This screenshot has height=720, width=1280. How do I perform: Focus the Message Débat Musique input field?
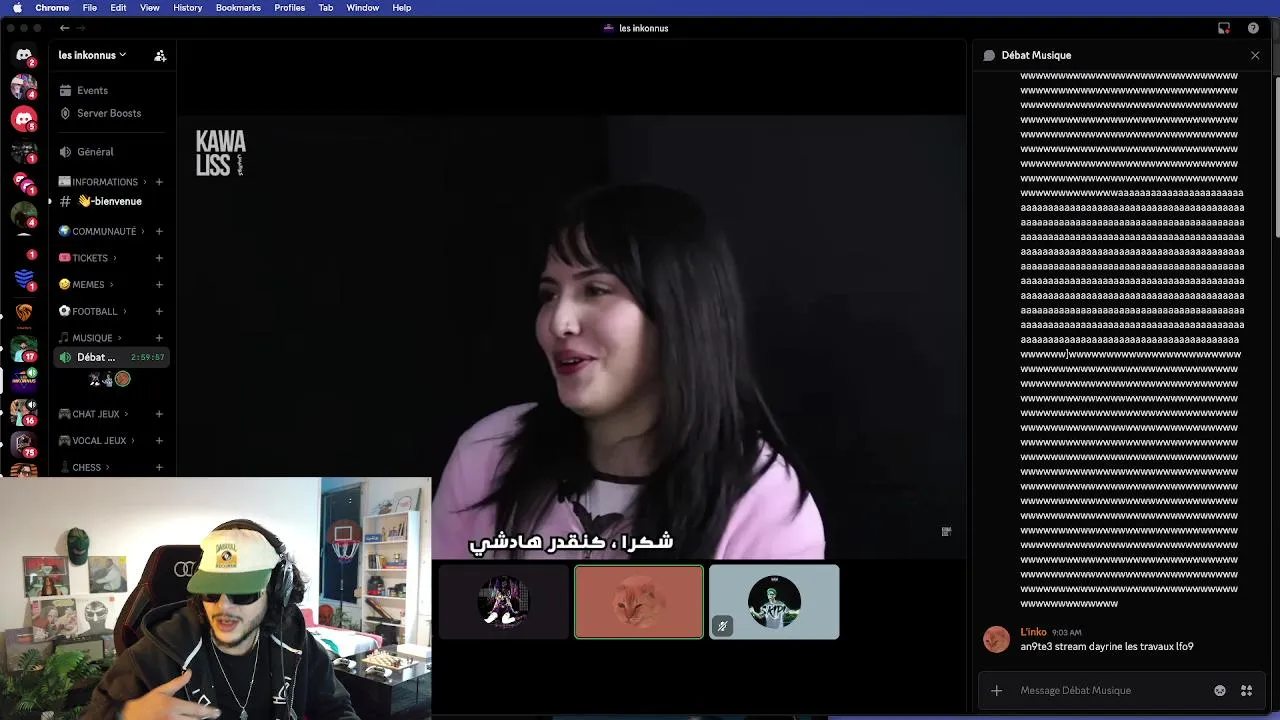[x=1110, y=690]
